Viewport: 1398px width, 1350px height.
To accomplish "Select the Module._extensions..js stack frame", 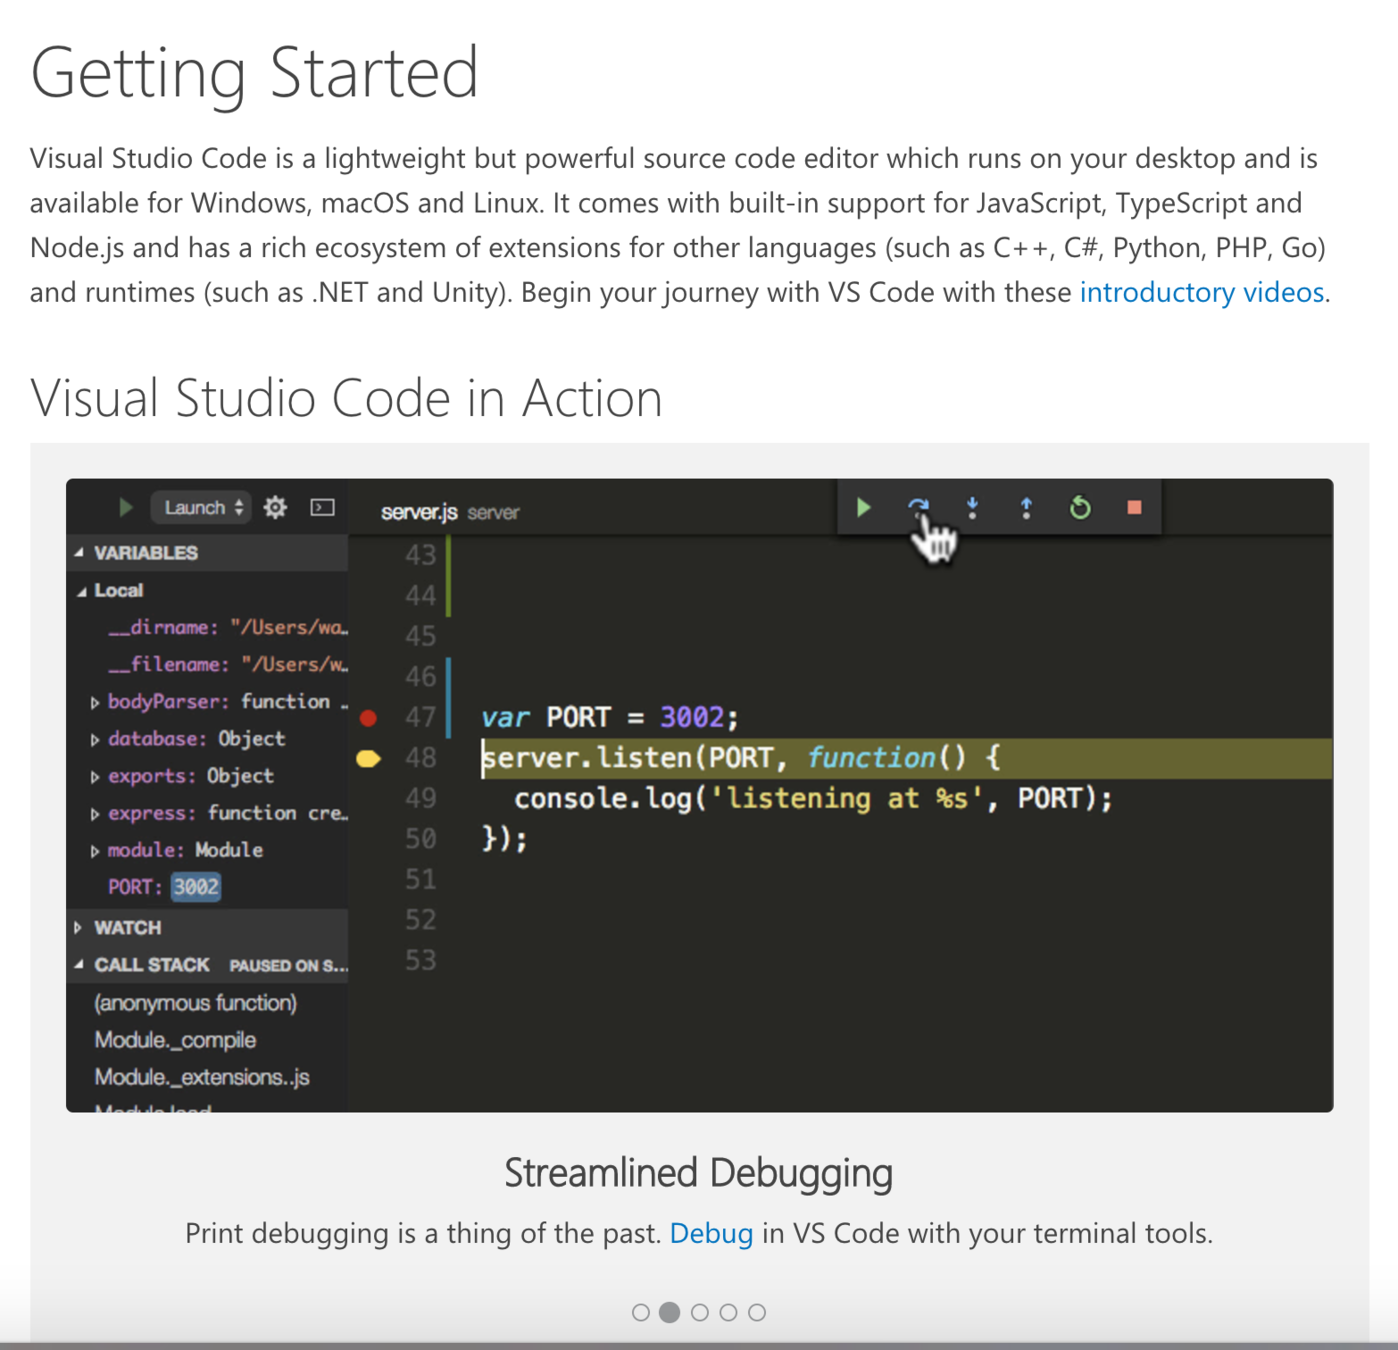I will click(x=202, y=1077).
